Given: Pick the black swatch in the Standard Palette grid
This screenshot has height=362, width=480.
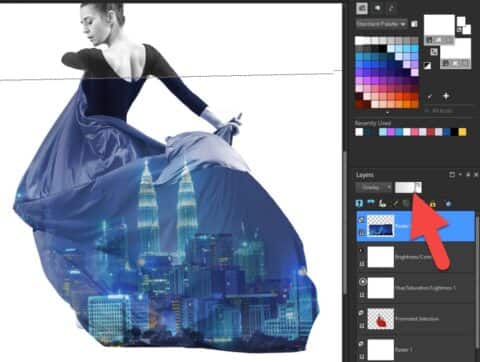Looking at the screenshot, I should 382,49.
